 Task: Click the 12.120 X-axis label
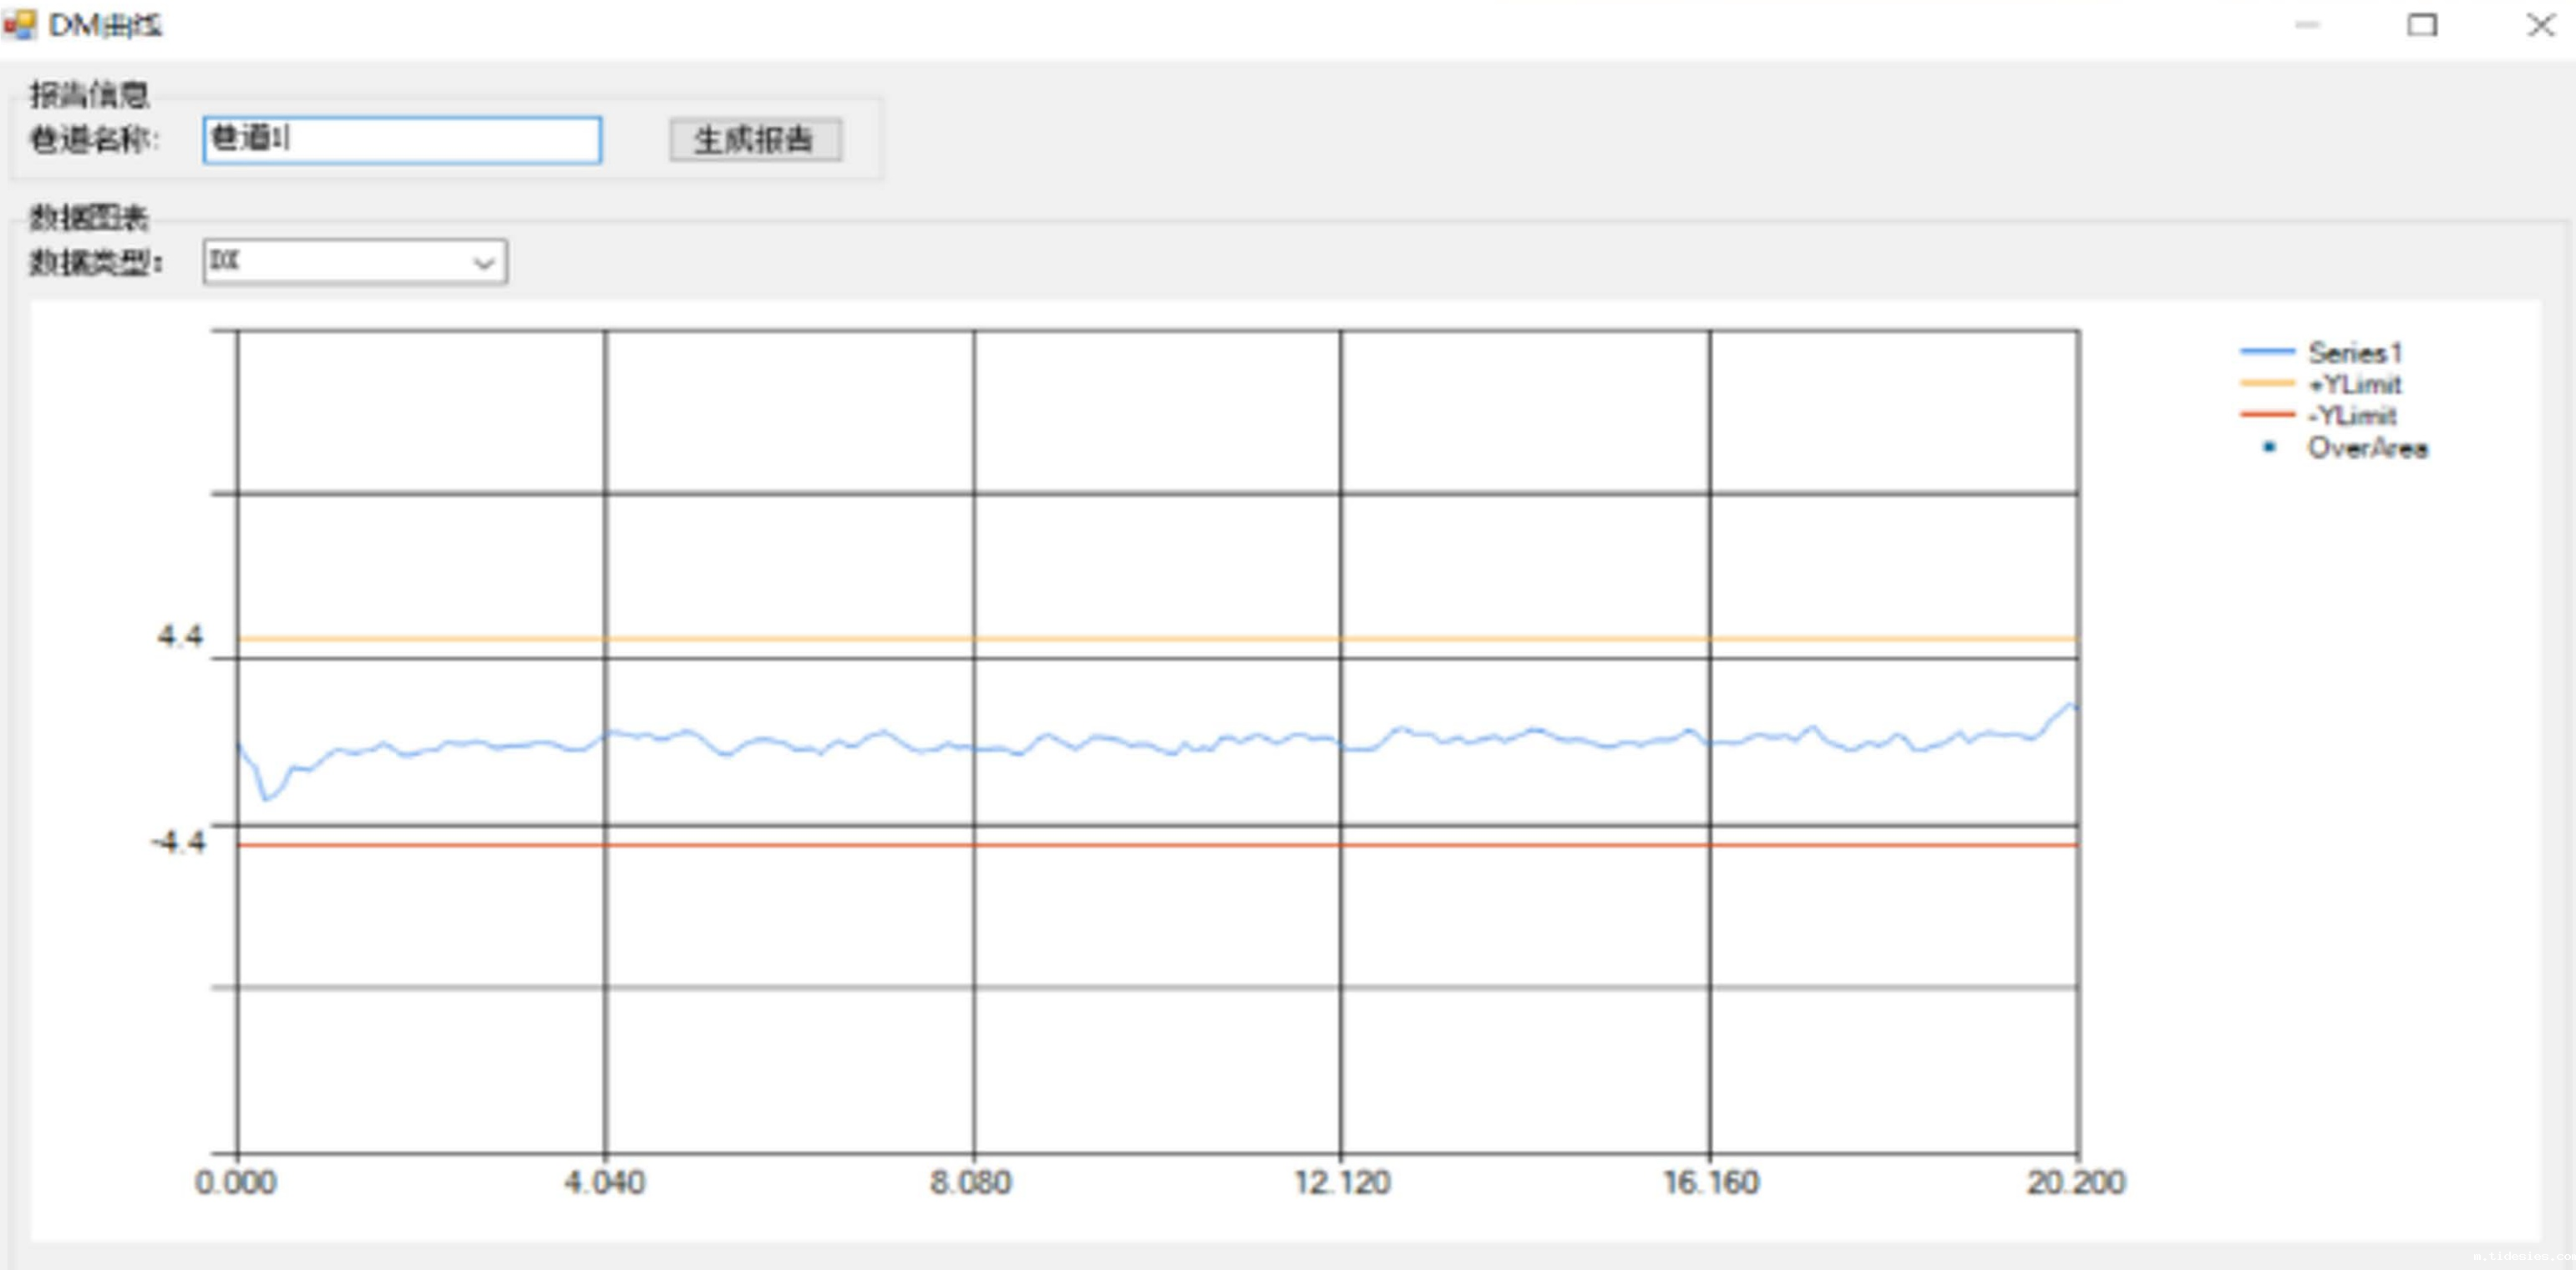pyautogui.click(x=1342, y=1182)
